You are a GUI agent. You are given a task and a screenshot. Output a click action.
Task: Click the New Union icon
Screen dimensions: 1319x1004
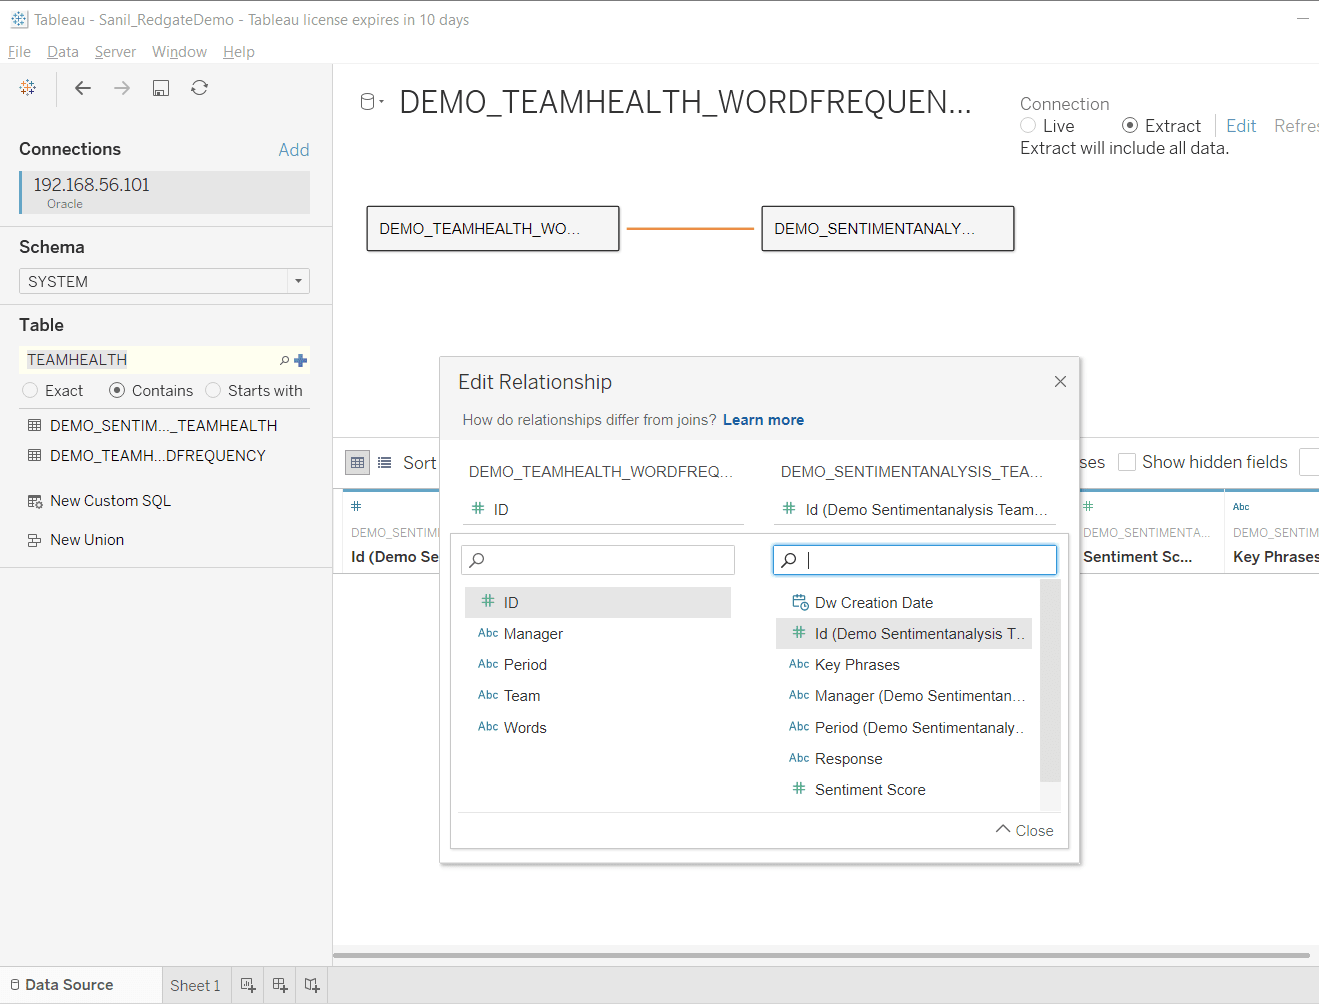click(35, 540)
